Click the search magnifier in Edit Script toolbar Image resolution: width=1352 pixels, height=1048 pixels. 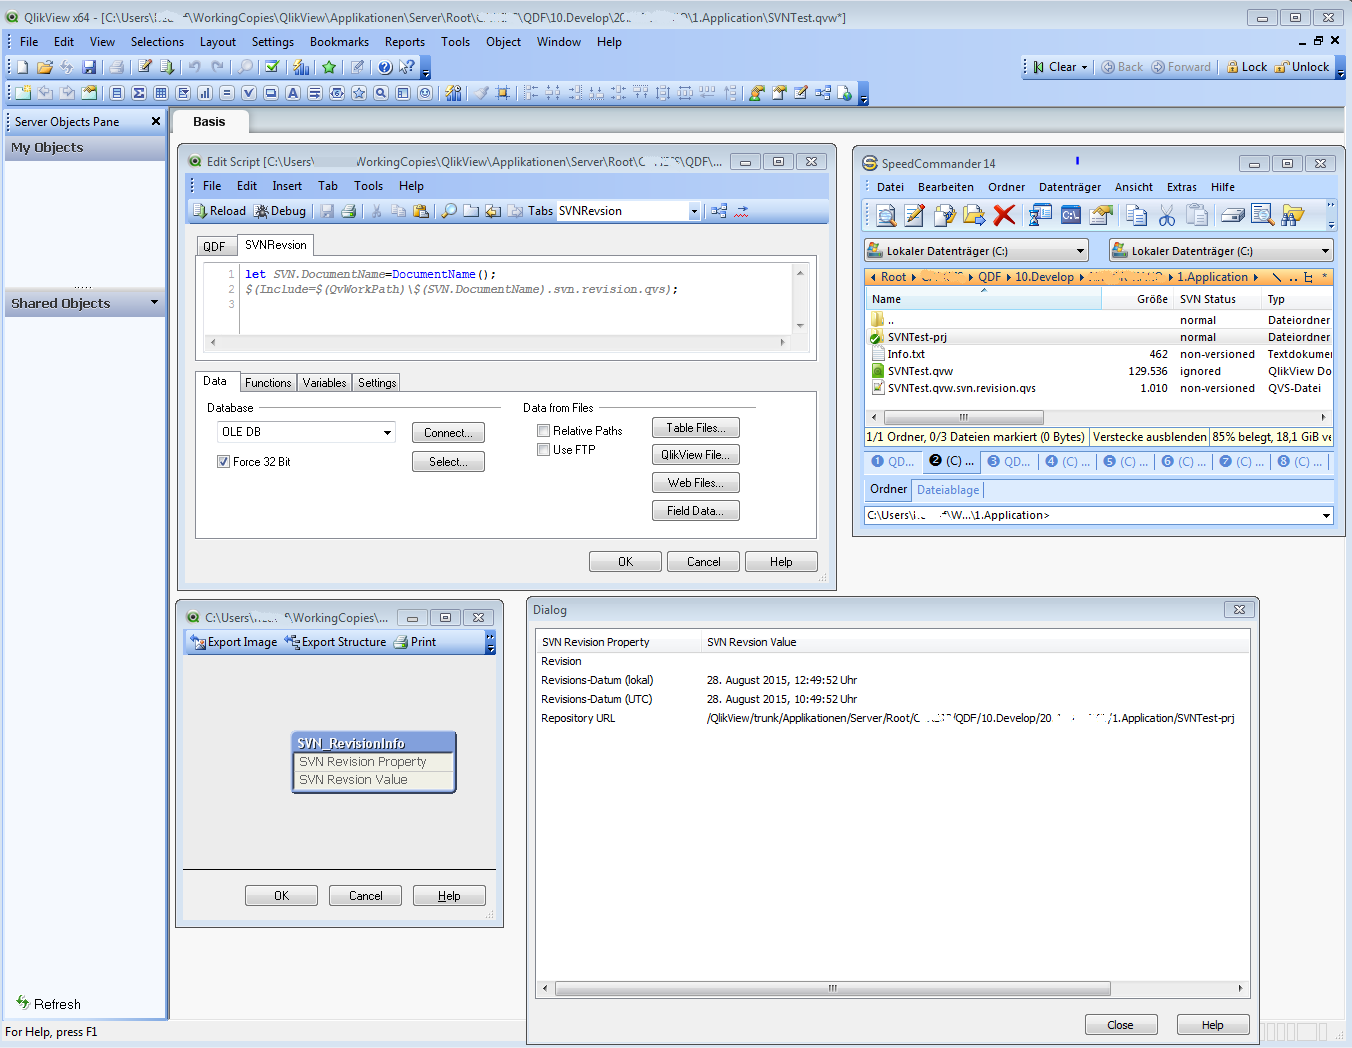tap(449, 211)
